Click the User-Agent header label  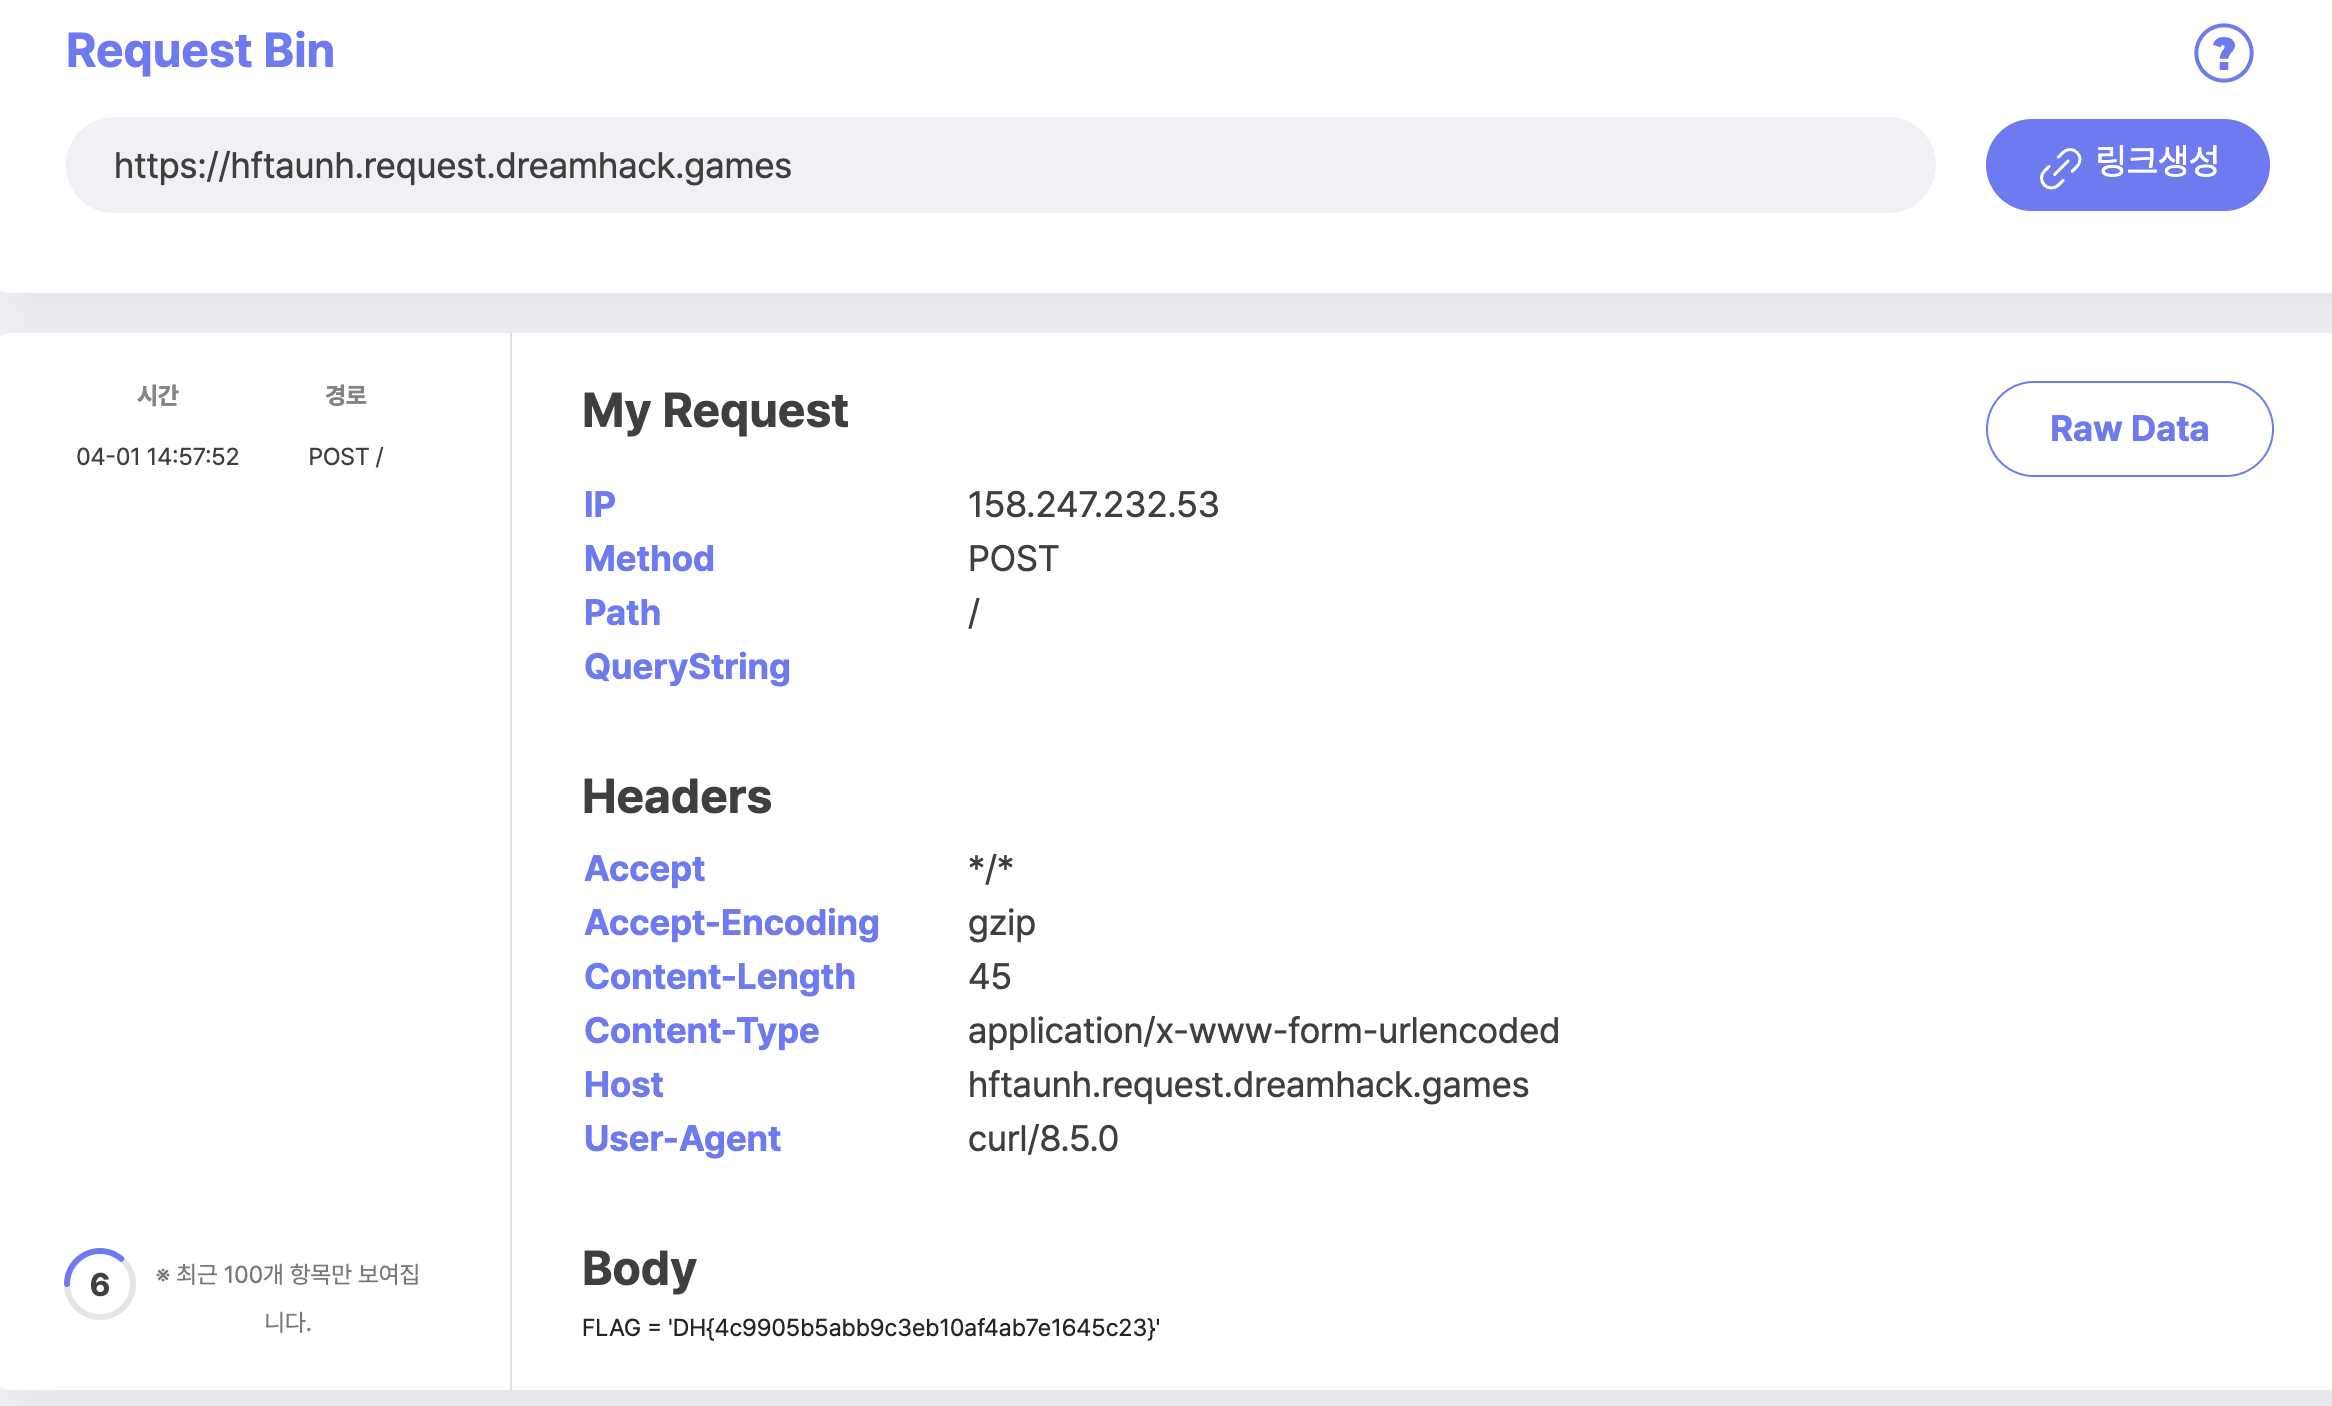click(x=682, y=1138)
